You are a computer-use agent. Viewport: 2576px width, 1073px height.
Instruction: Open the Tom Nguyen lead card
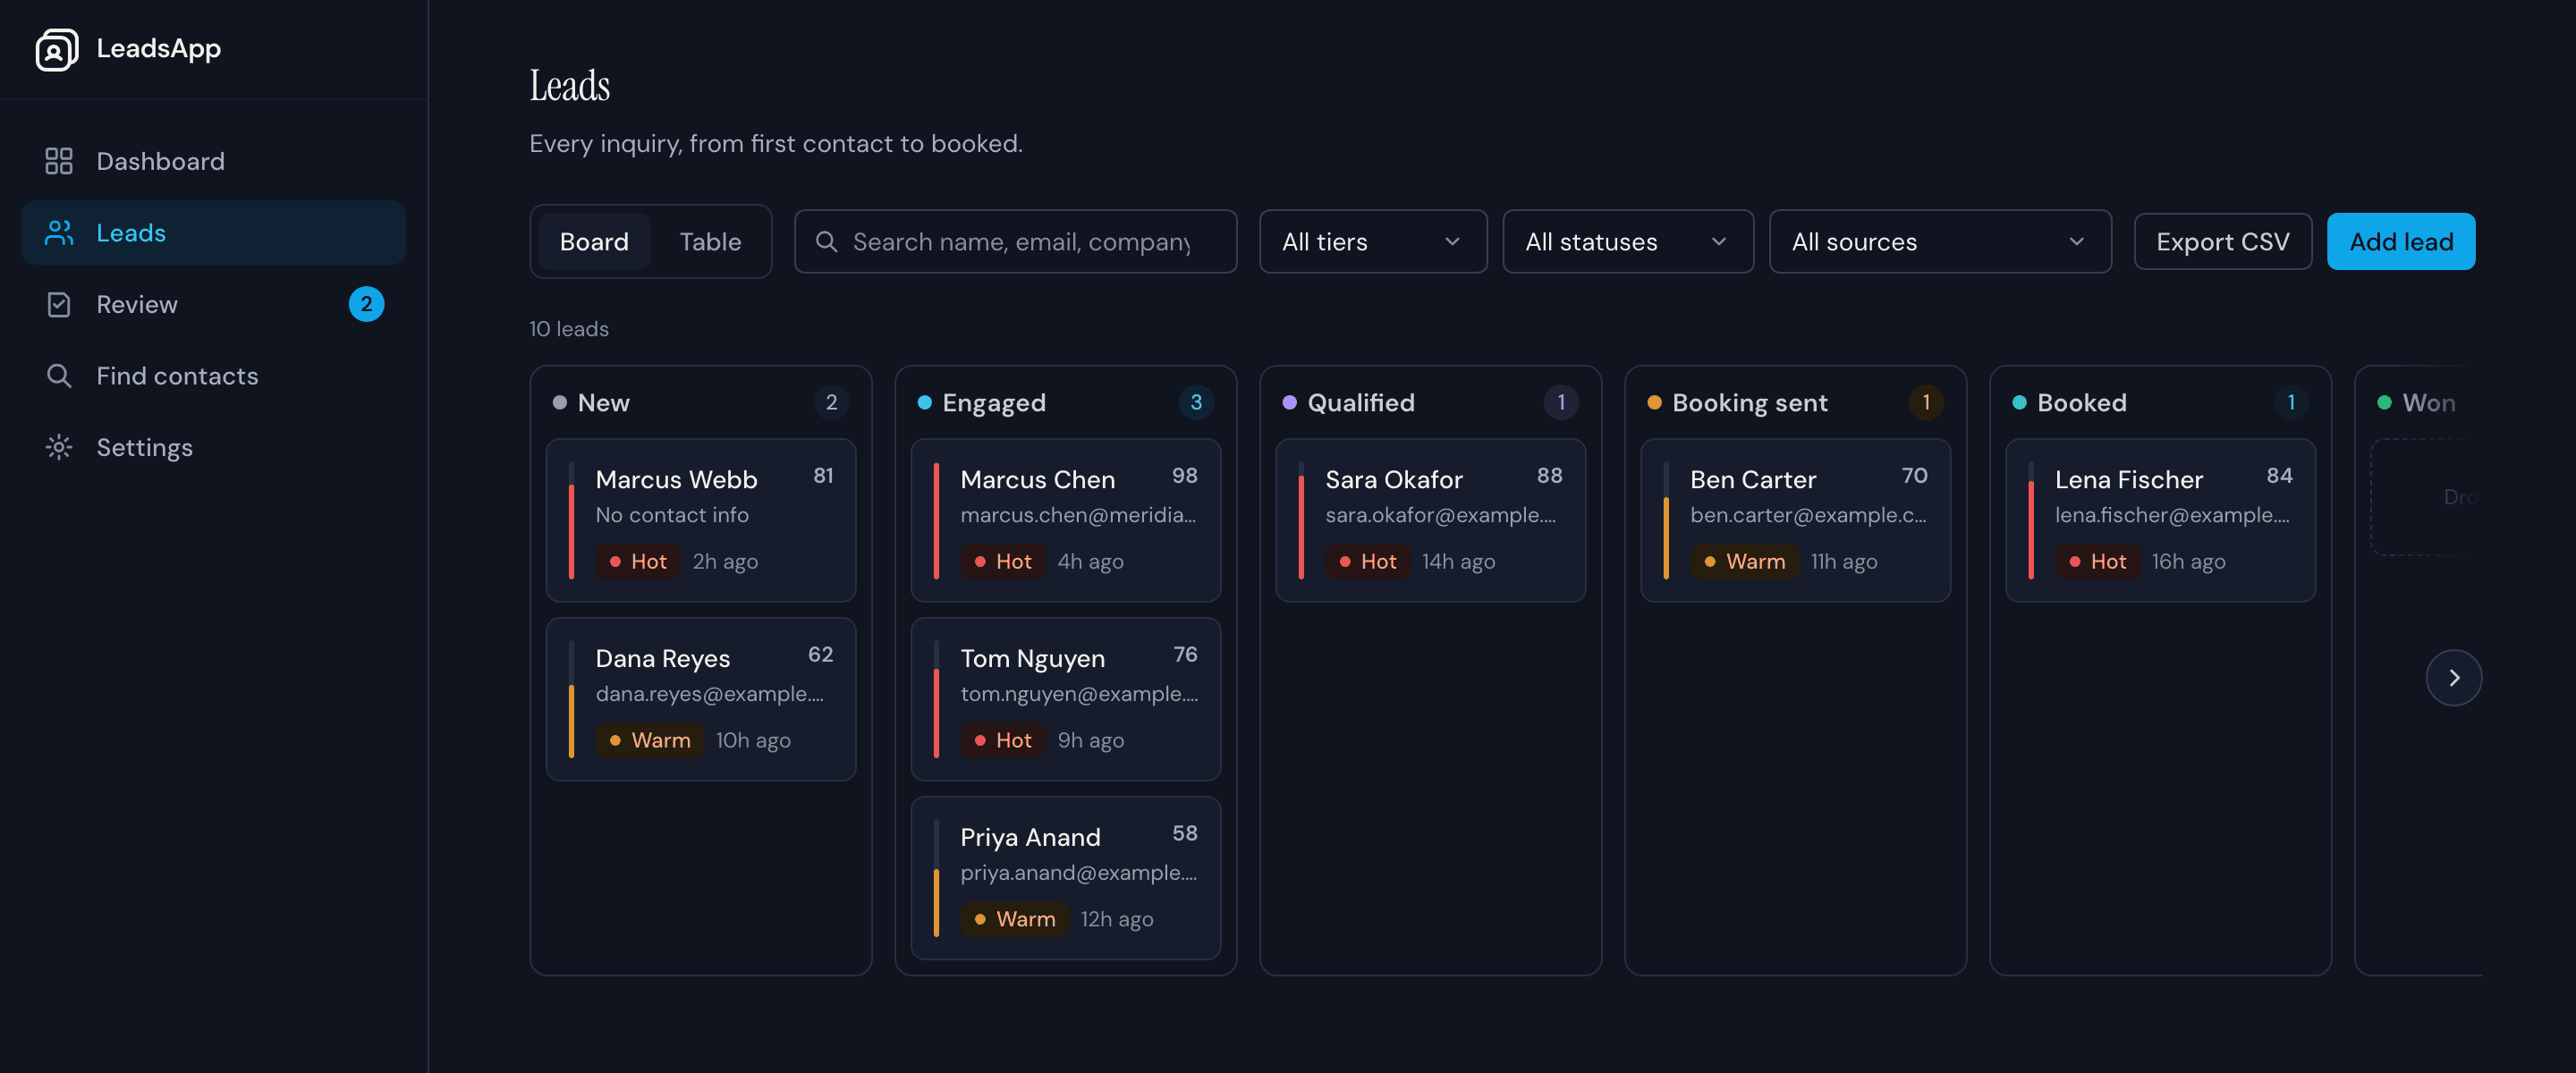click(1066, 699)
